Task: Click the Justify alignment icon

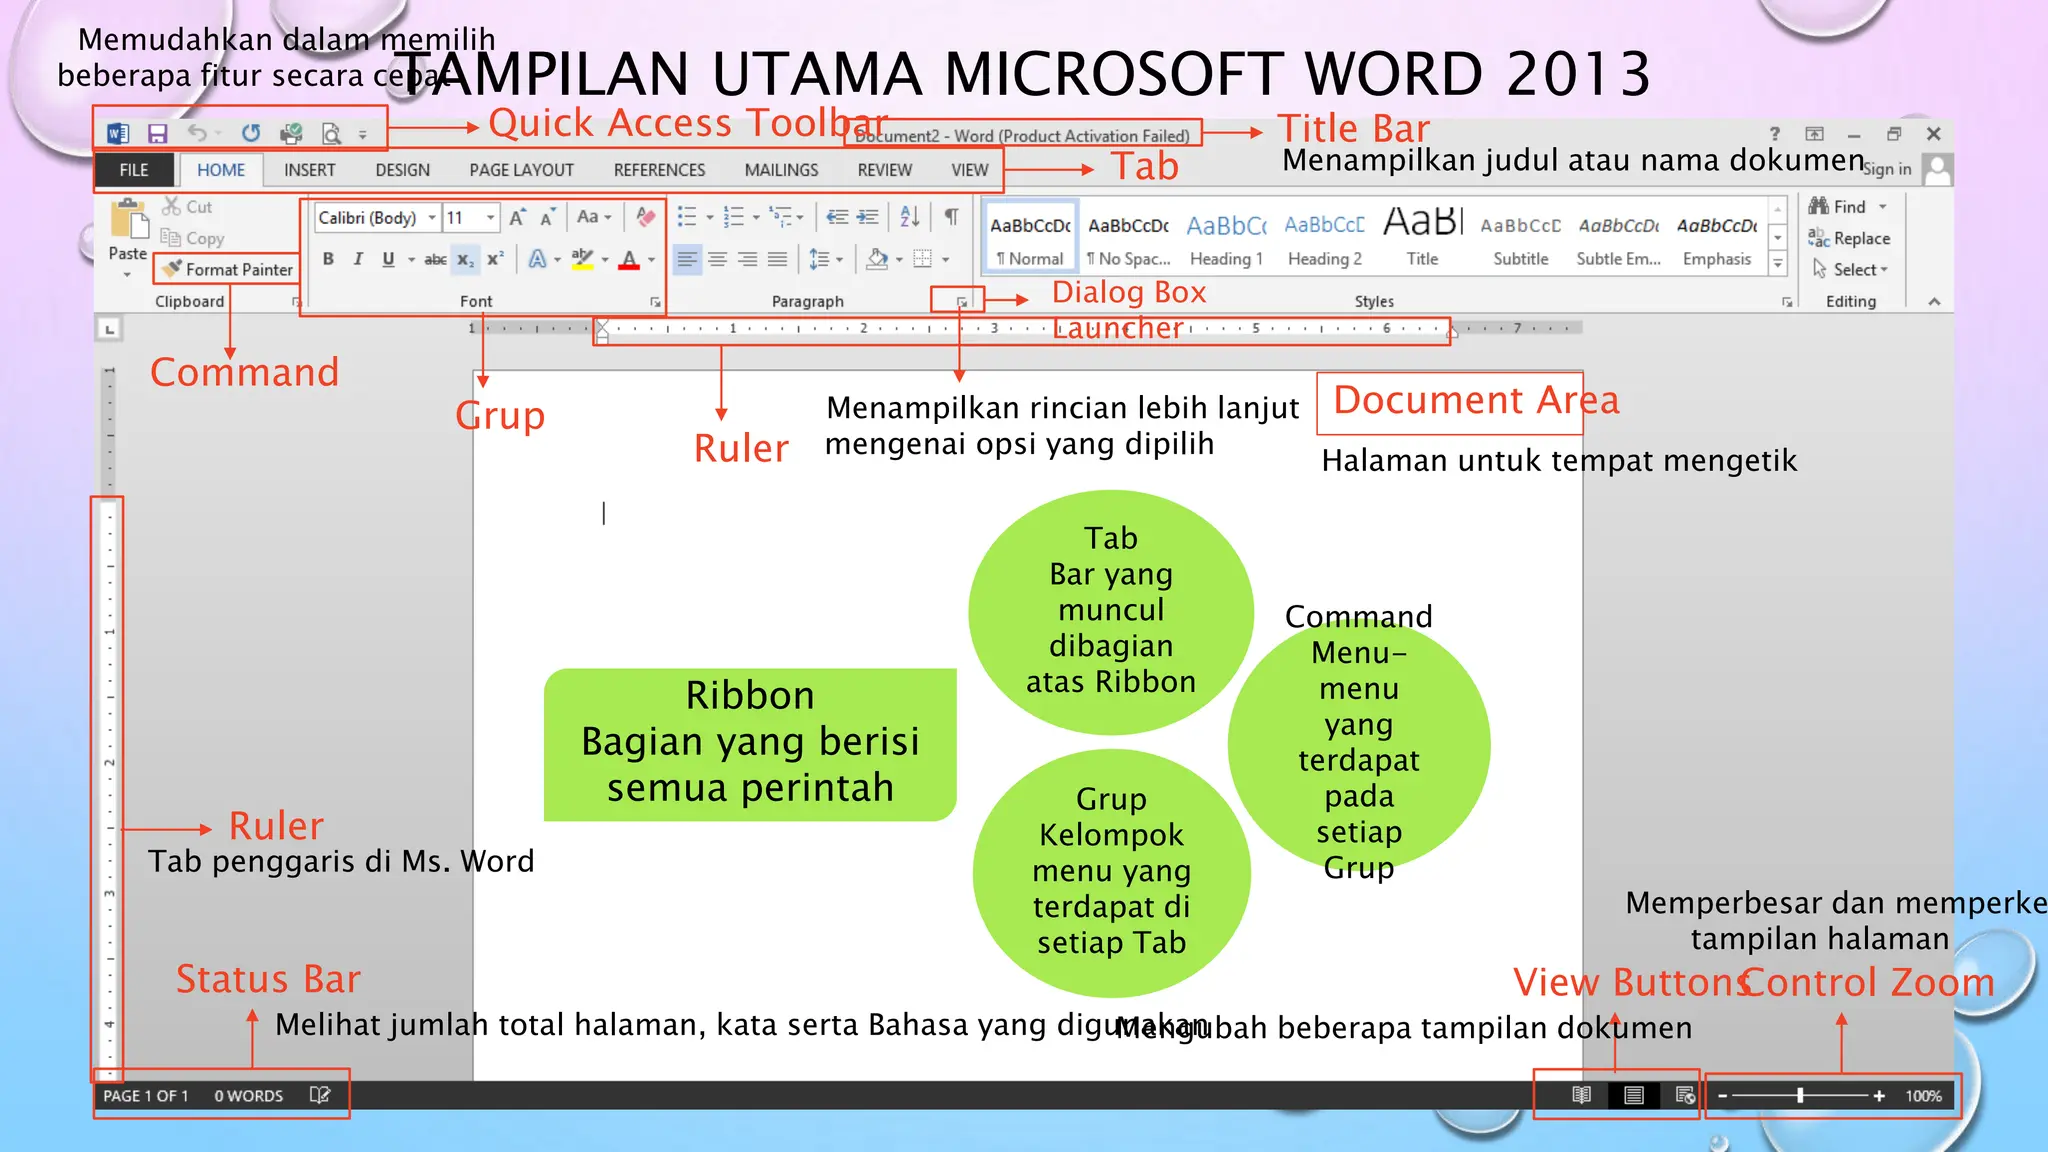Action: 777,260
